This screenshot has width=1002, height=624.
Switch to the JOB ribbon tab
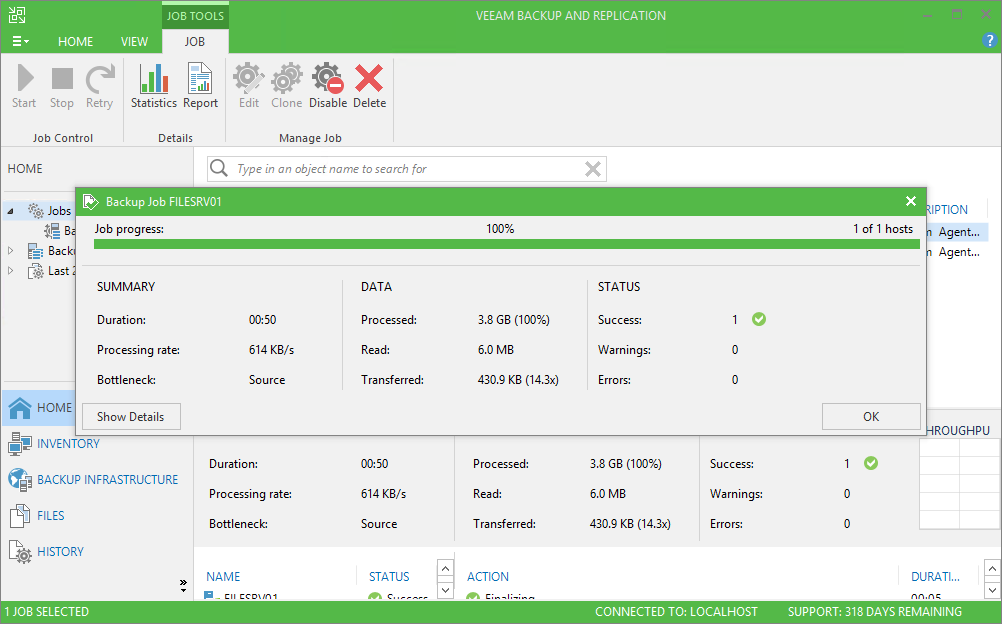195,41
